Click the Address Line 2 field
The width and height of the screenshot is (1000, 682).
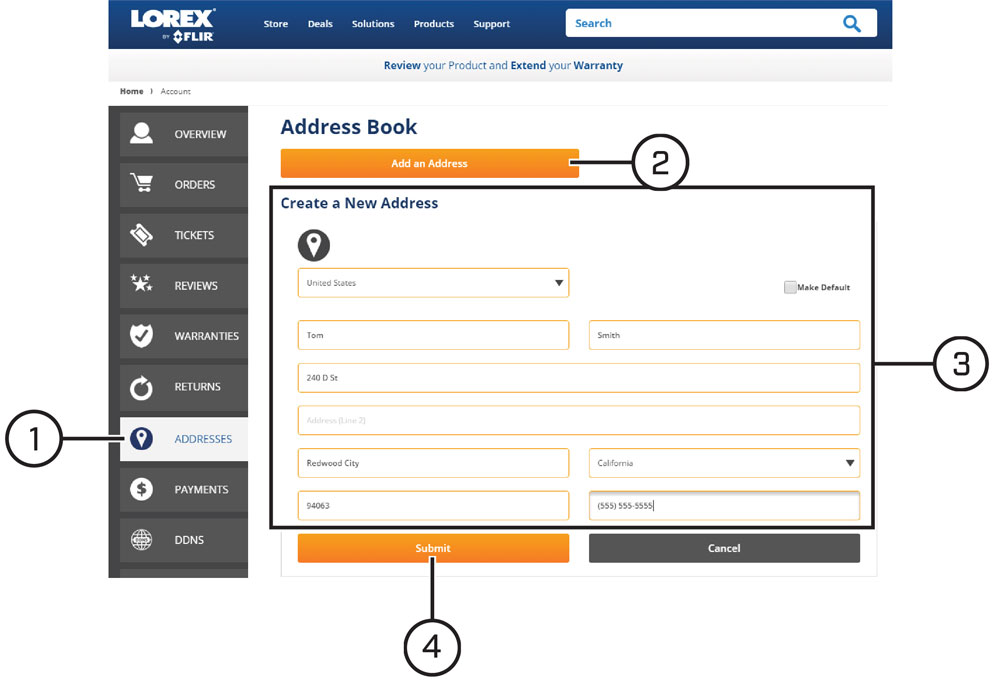[x=578, y=420]
